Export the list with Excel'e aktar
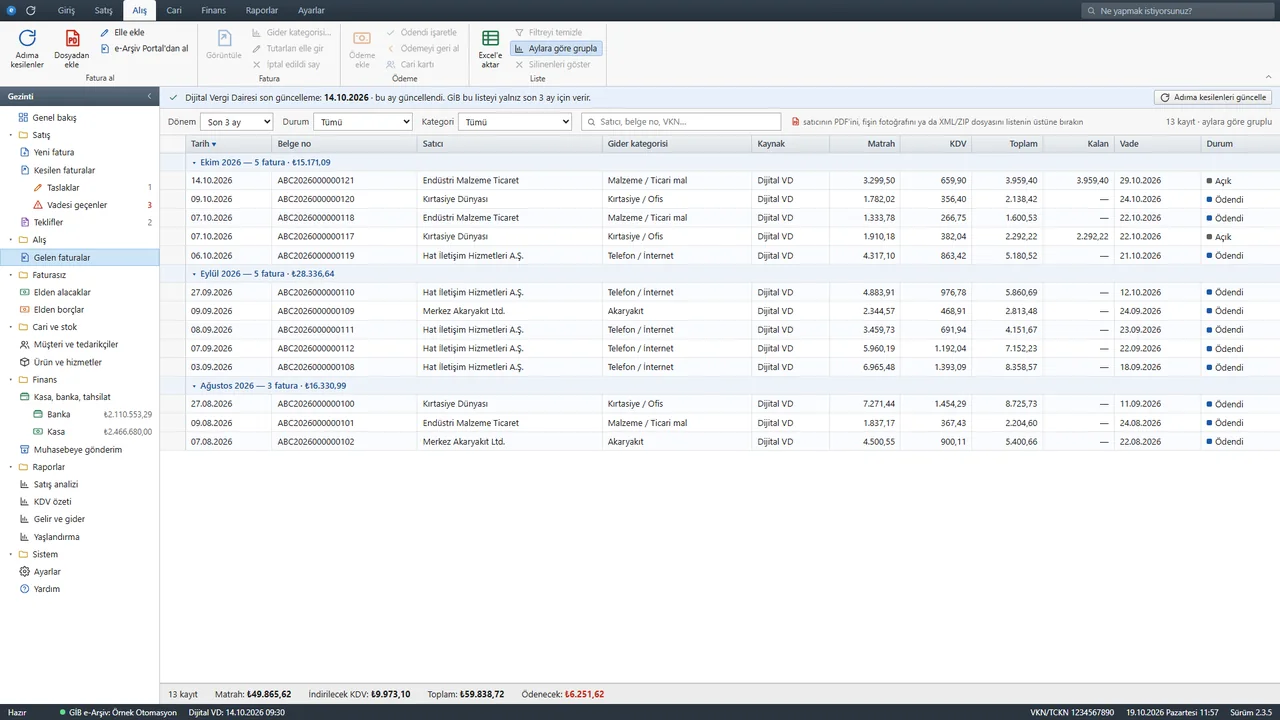Screen dimensions: 1280x720 click(490, 49)
